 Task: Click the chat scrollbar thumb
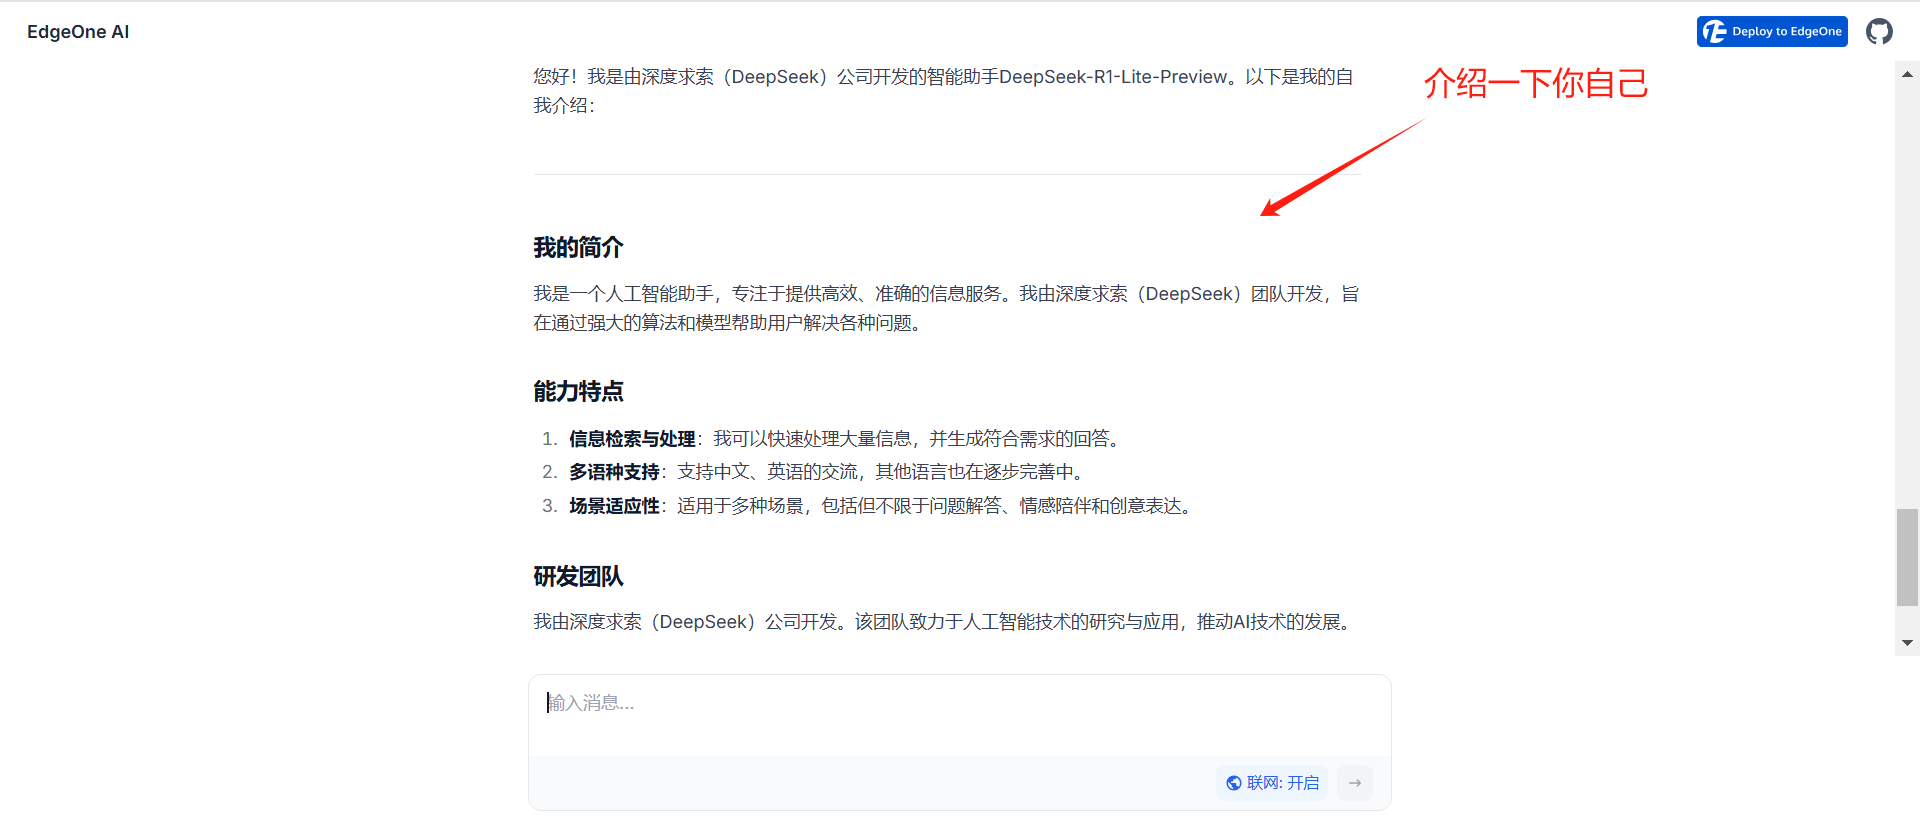[x=1907, y=557]
